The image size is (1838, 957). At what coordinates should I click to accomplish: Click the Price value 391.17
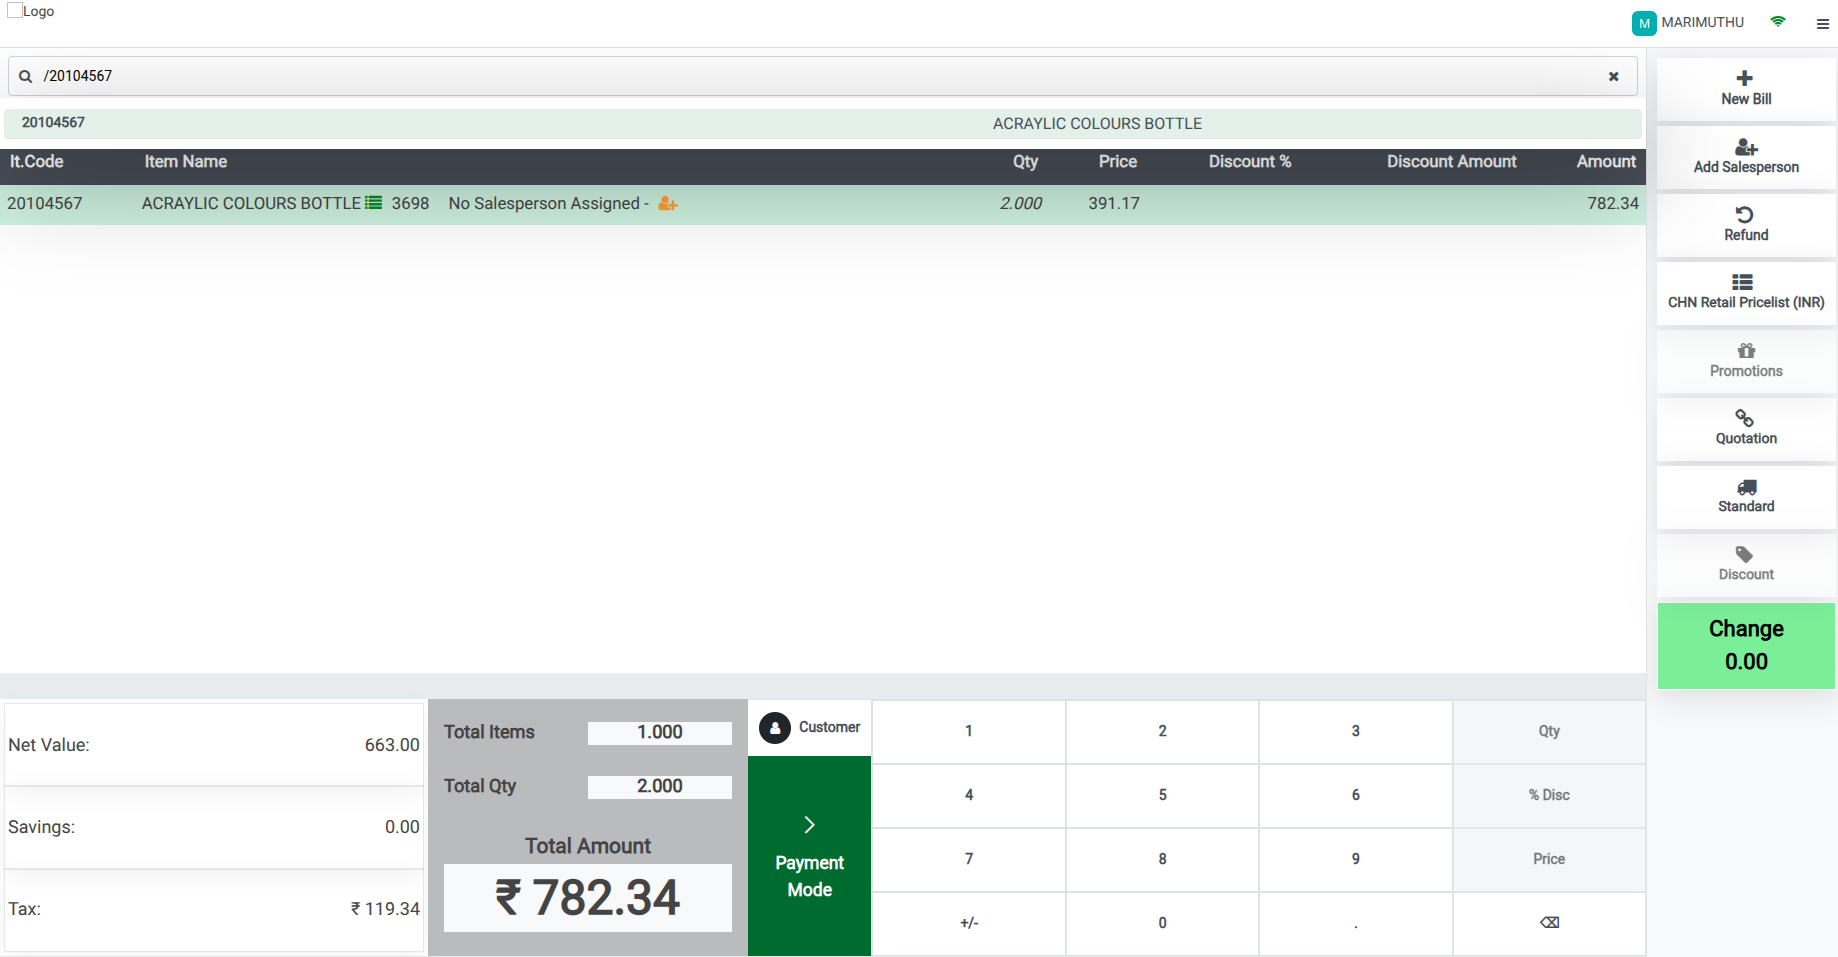[1114, 204]
